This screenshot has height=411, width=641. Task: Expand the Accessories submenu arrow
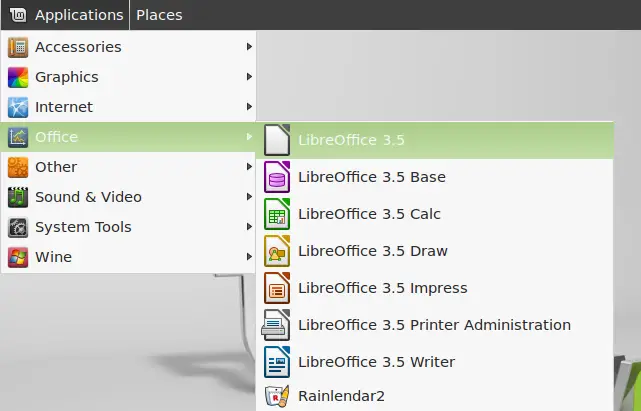coord(249,47)
